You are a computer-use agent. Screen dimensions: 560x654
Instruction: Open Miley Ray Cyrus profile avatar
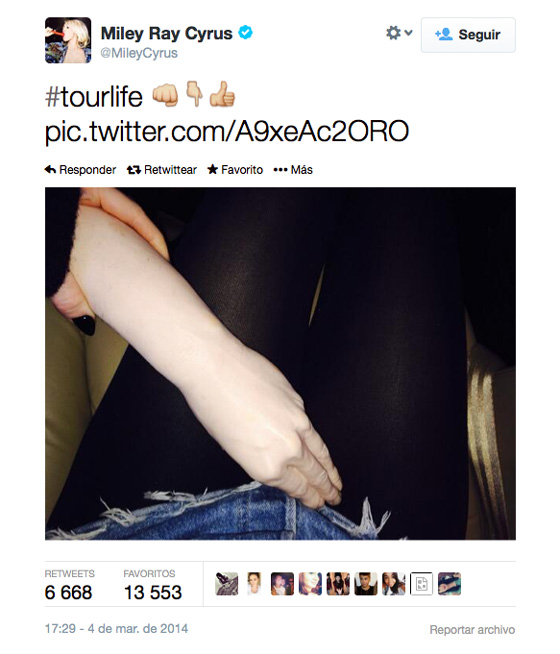point(68,40)
